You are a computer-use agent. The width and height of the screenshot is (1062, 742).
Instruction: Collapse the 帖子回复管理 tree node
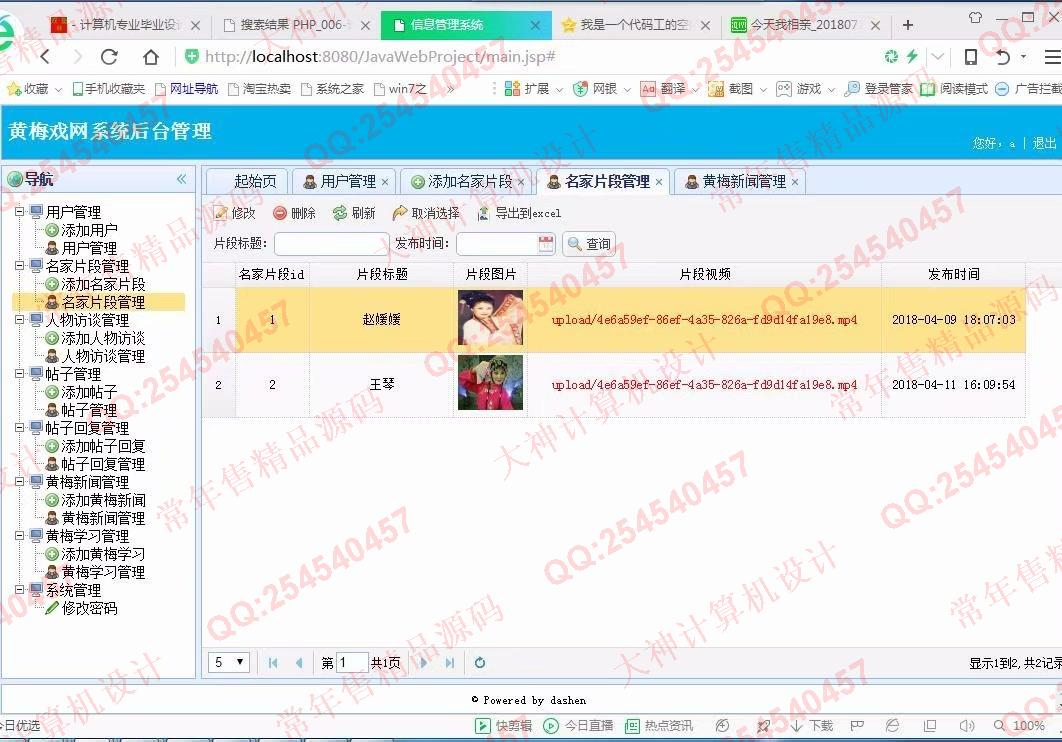(x=20, y=428)
